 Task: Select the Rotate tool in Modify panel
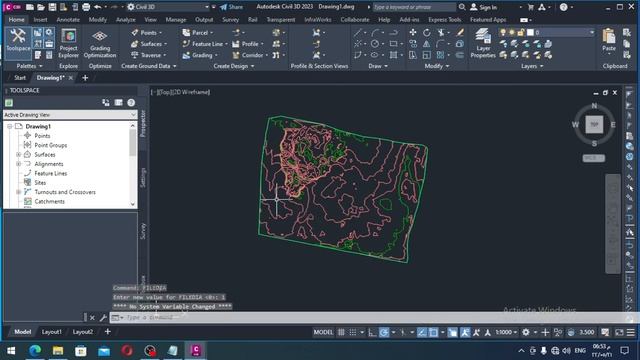coord(427,32)
